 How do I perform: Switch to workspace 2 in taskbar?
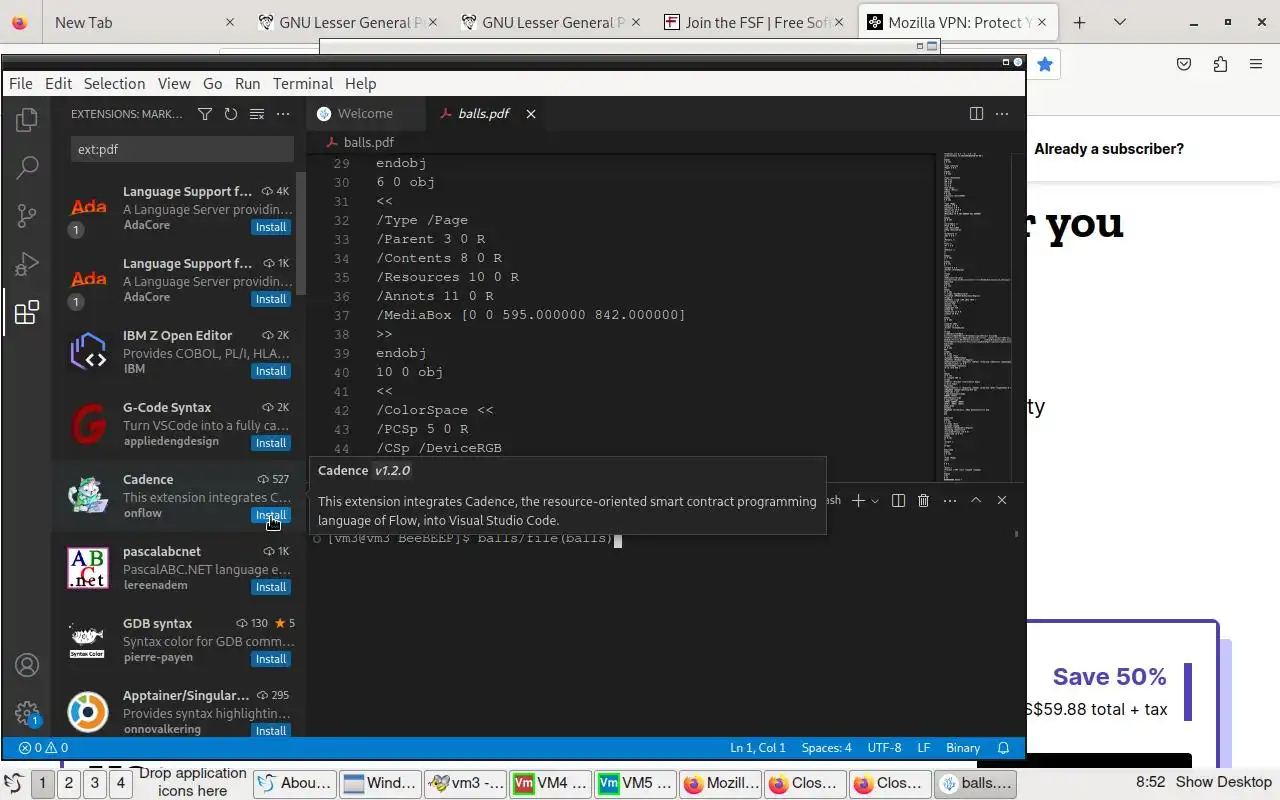point(68,783)
